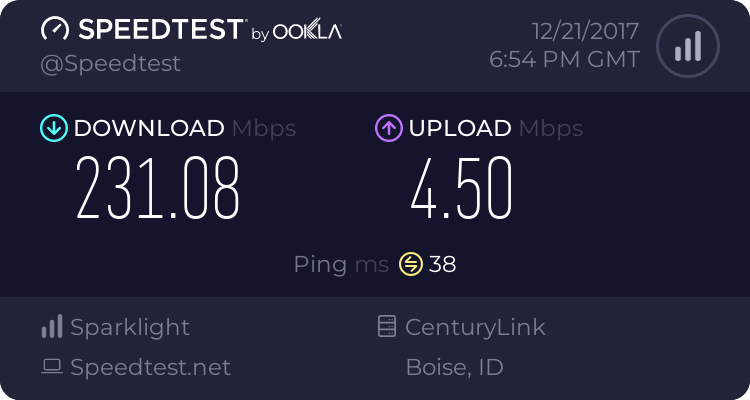Image resolution: width=750 pixels, height=400 pixels.
Task: Click the 4.50 upload speed value
Action: click(x=461, y=189)
